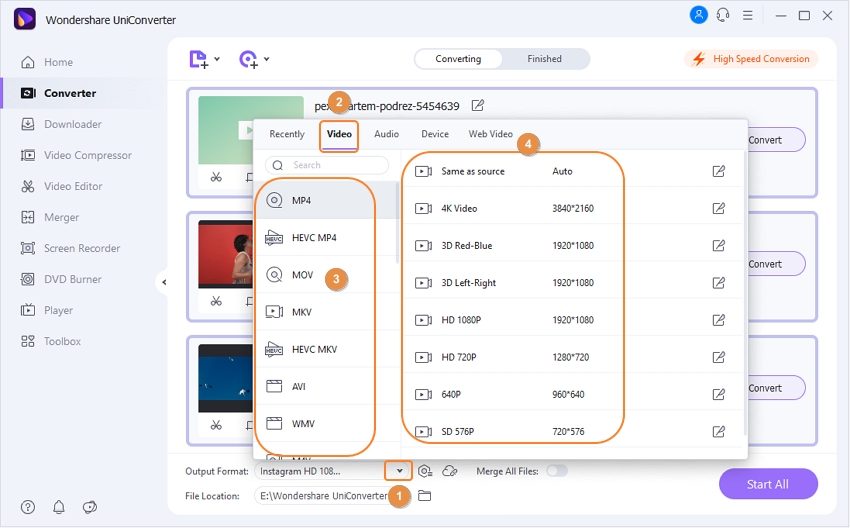This screenshot has width=850, height=528.
Task: Open the Screen Recorder
Action: [70, 248]
